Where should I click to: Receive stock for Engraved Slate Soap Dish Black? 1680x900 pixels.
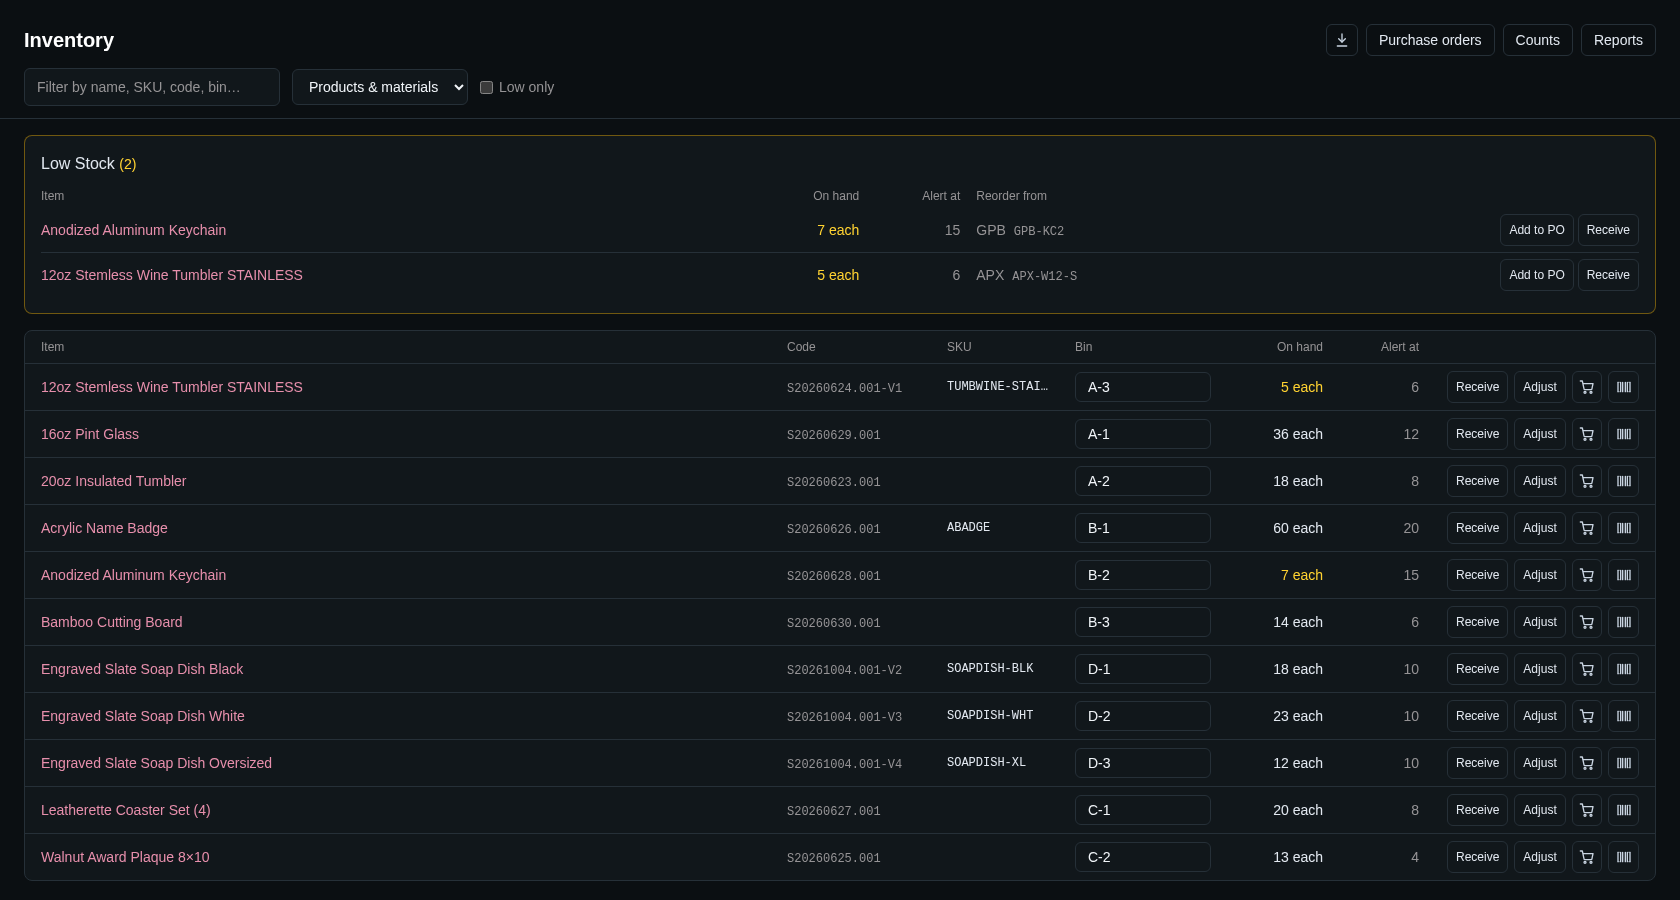1477,669
